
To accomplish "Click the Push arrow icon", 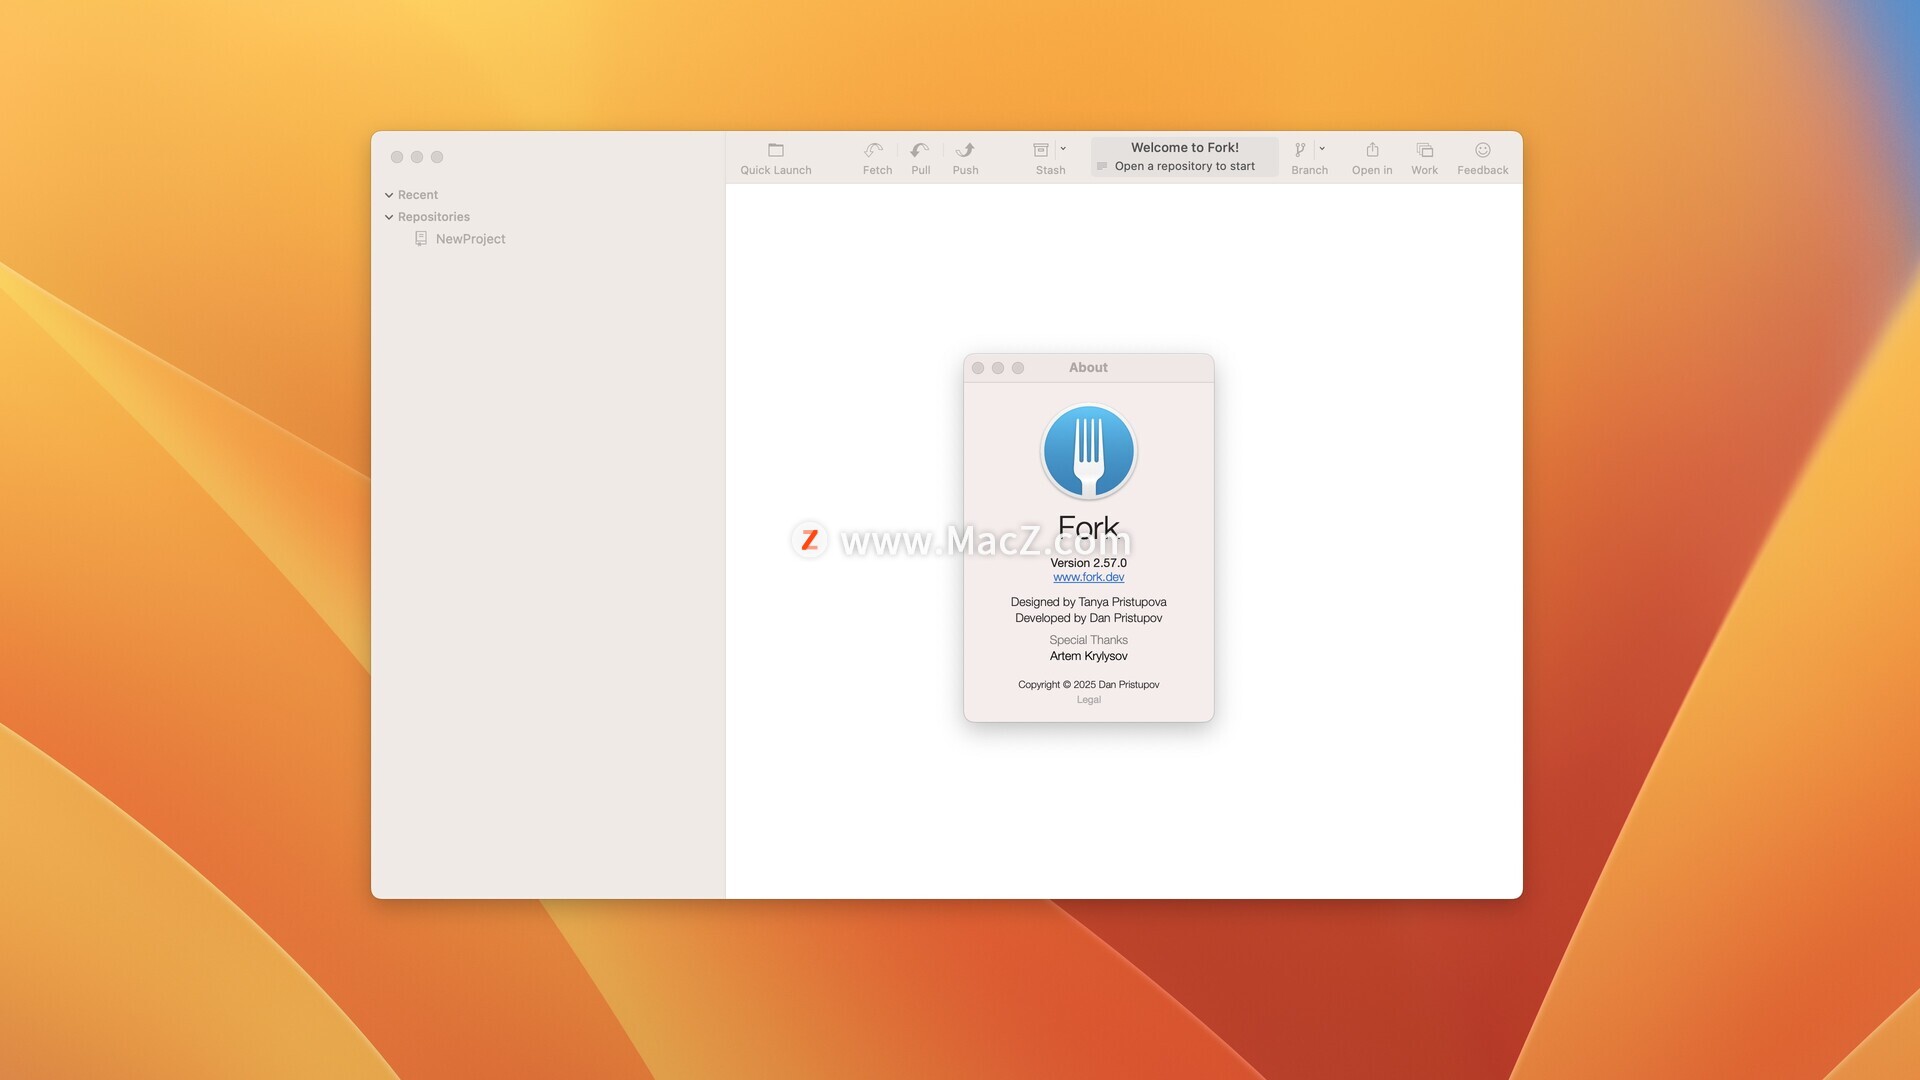I will pos(965,150).
